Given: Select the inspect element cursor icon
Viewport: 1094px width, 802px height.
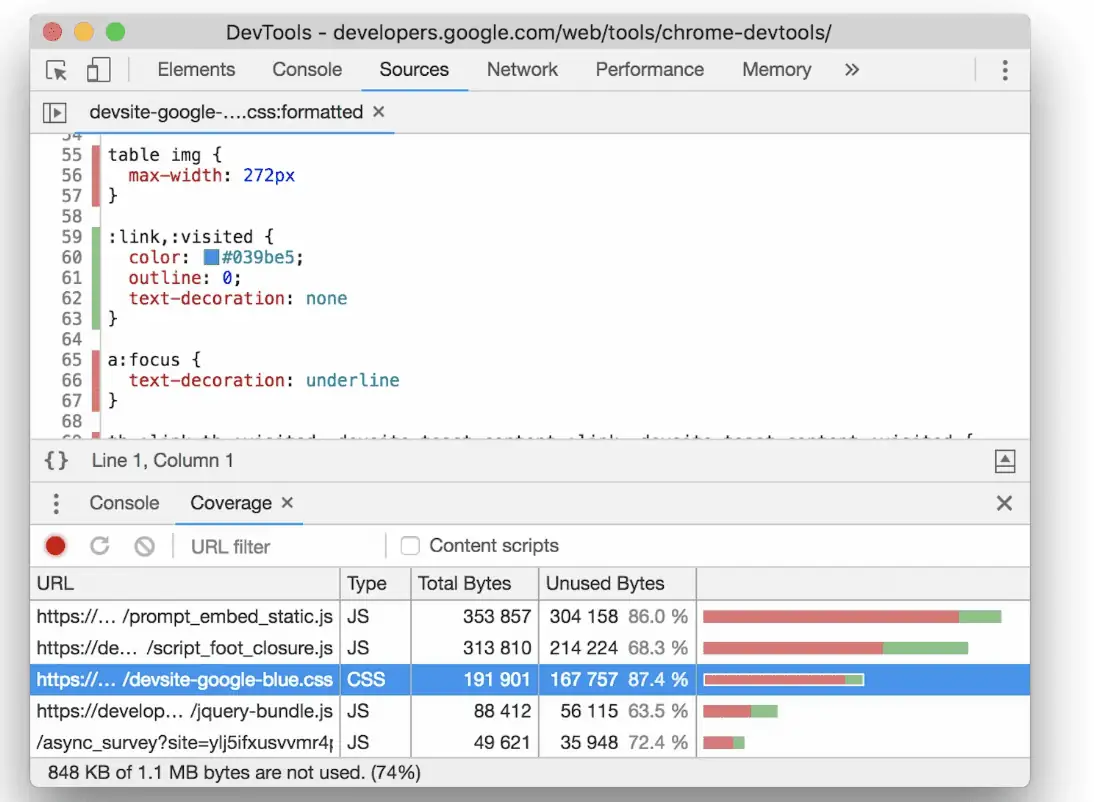Looking at the screenshot, I should [x=57, y=70].
